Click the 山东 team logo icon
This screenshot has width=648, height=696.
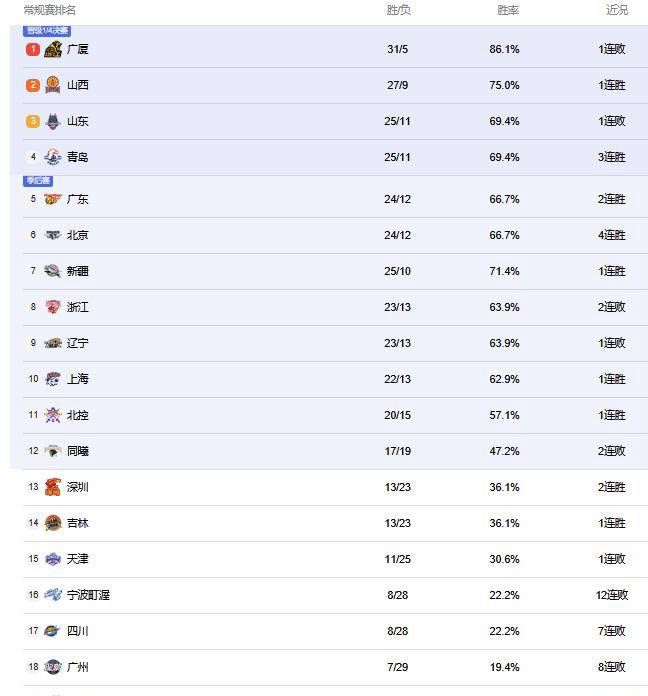[x=53, y=121]
